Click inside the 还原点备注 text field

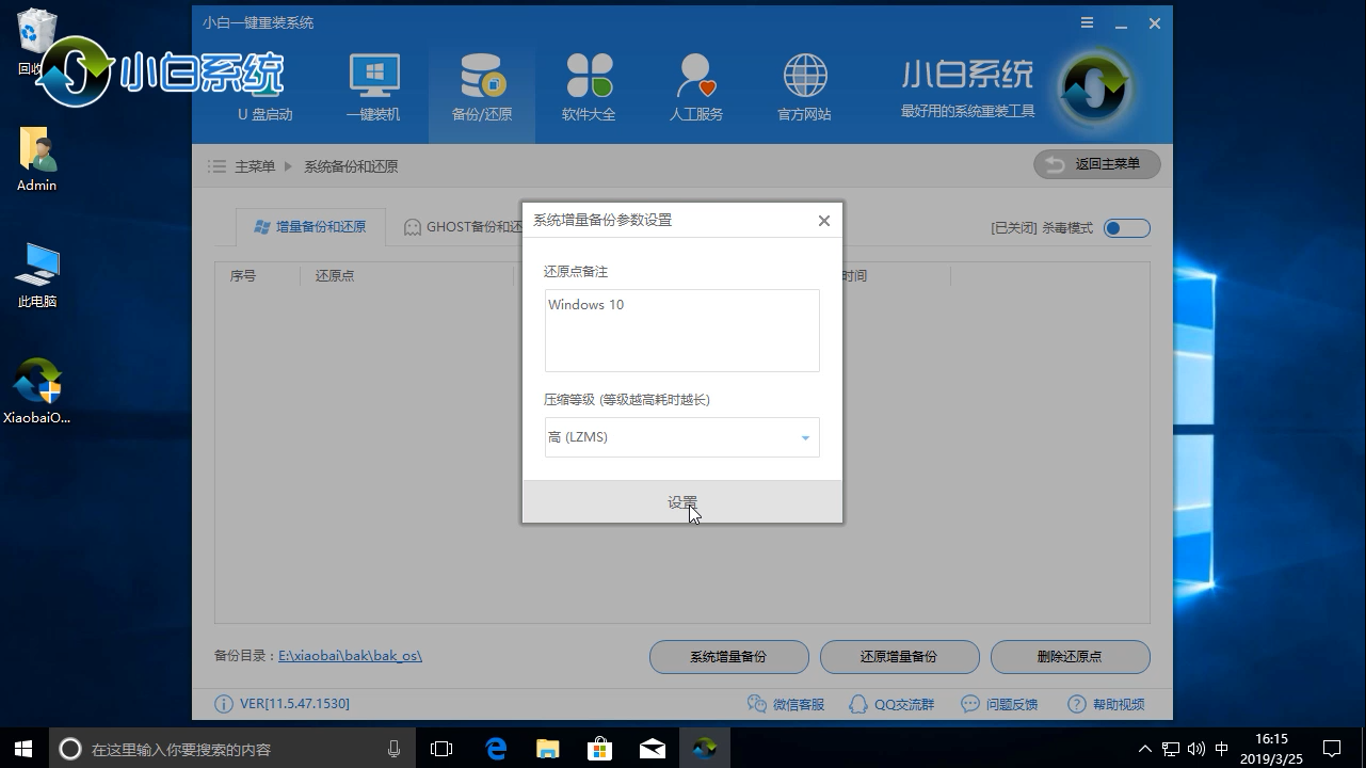[x=681, y=330]
